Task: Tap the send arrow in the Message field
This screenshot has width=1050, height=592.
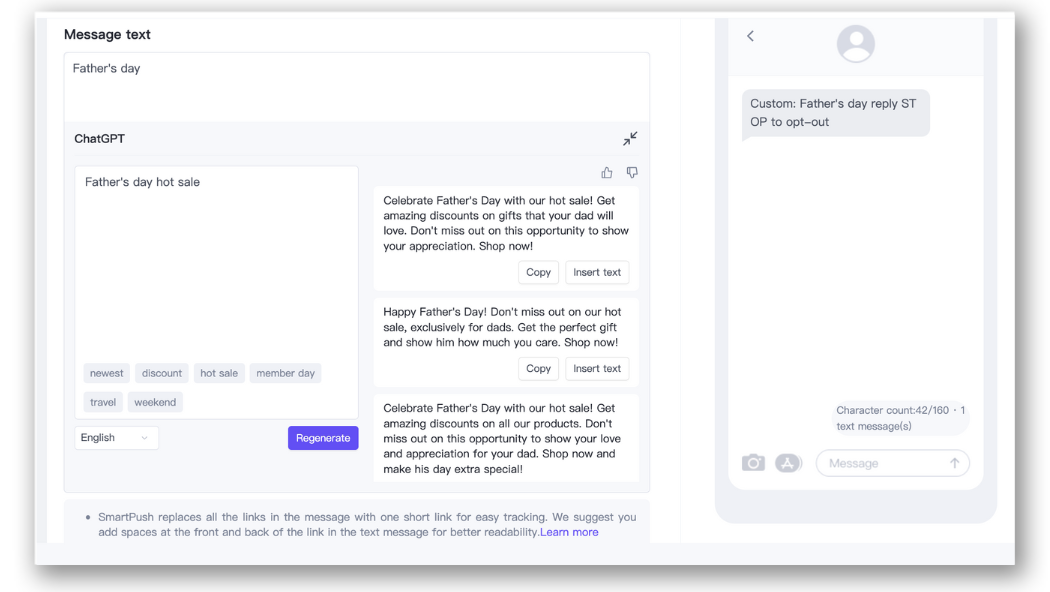Action: point(955,462)
